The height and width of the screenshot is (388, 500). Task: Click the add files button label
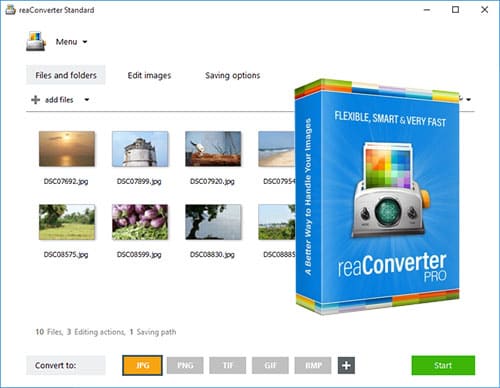pos(59,100)
